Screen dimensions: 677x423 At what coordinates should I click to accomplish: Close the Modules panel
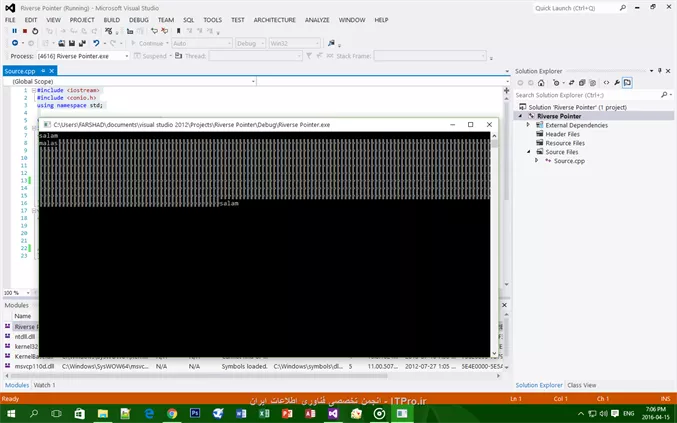[x=504, y=305]
